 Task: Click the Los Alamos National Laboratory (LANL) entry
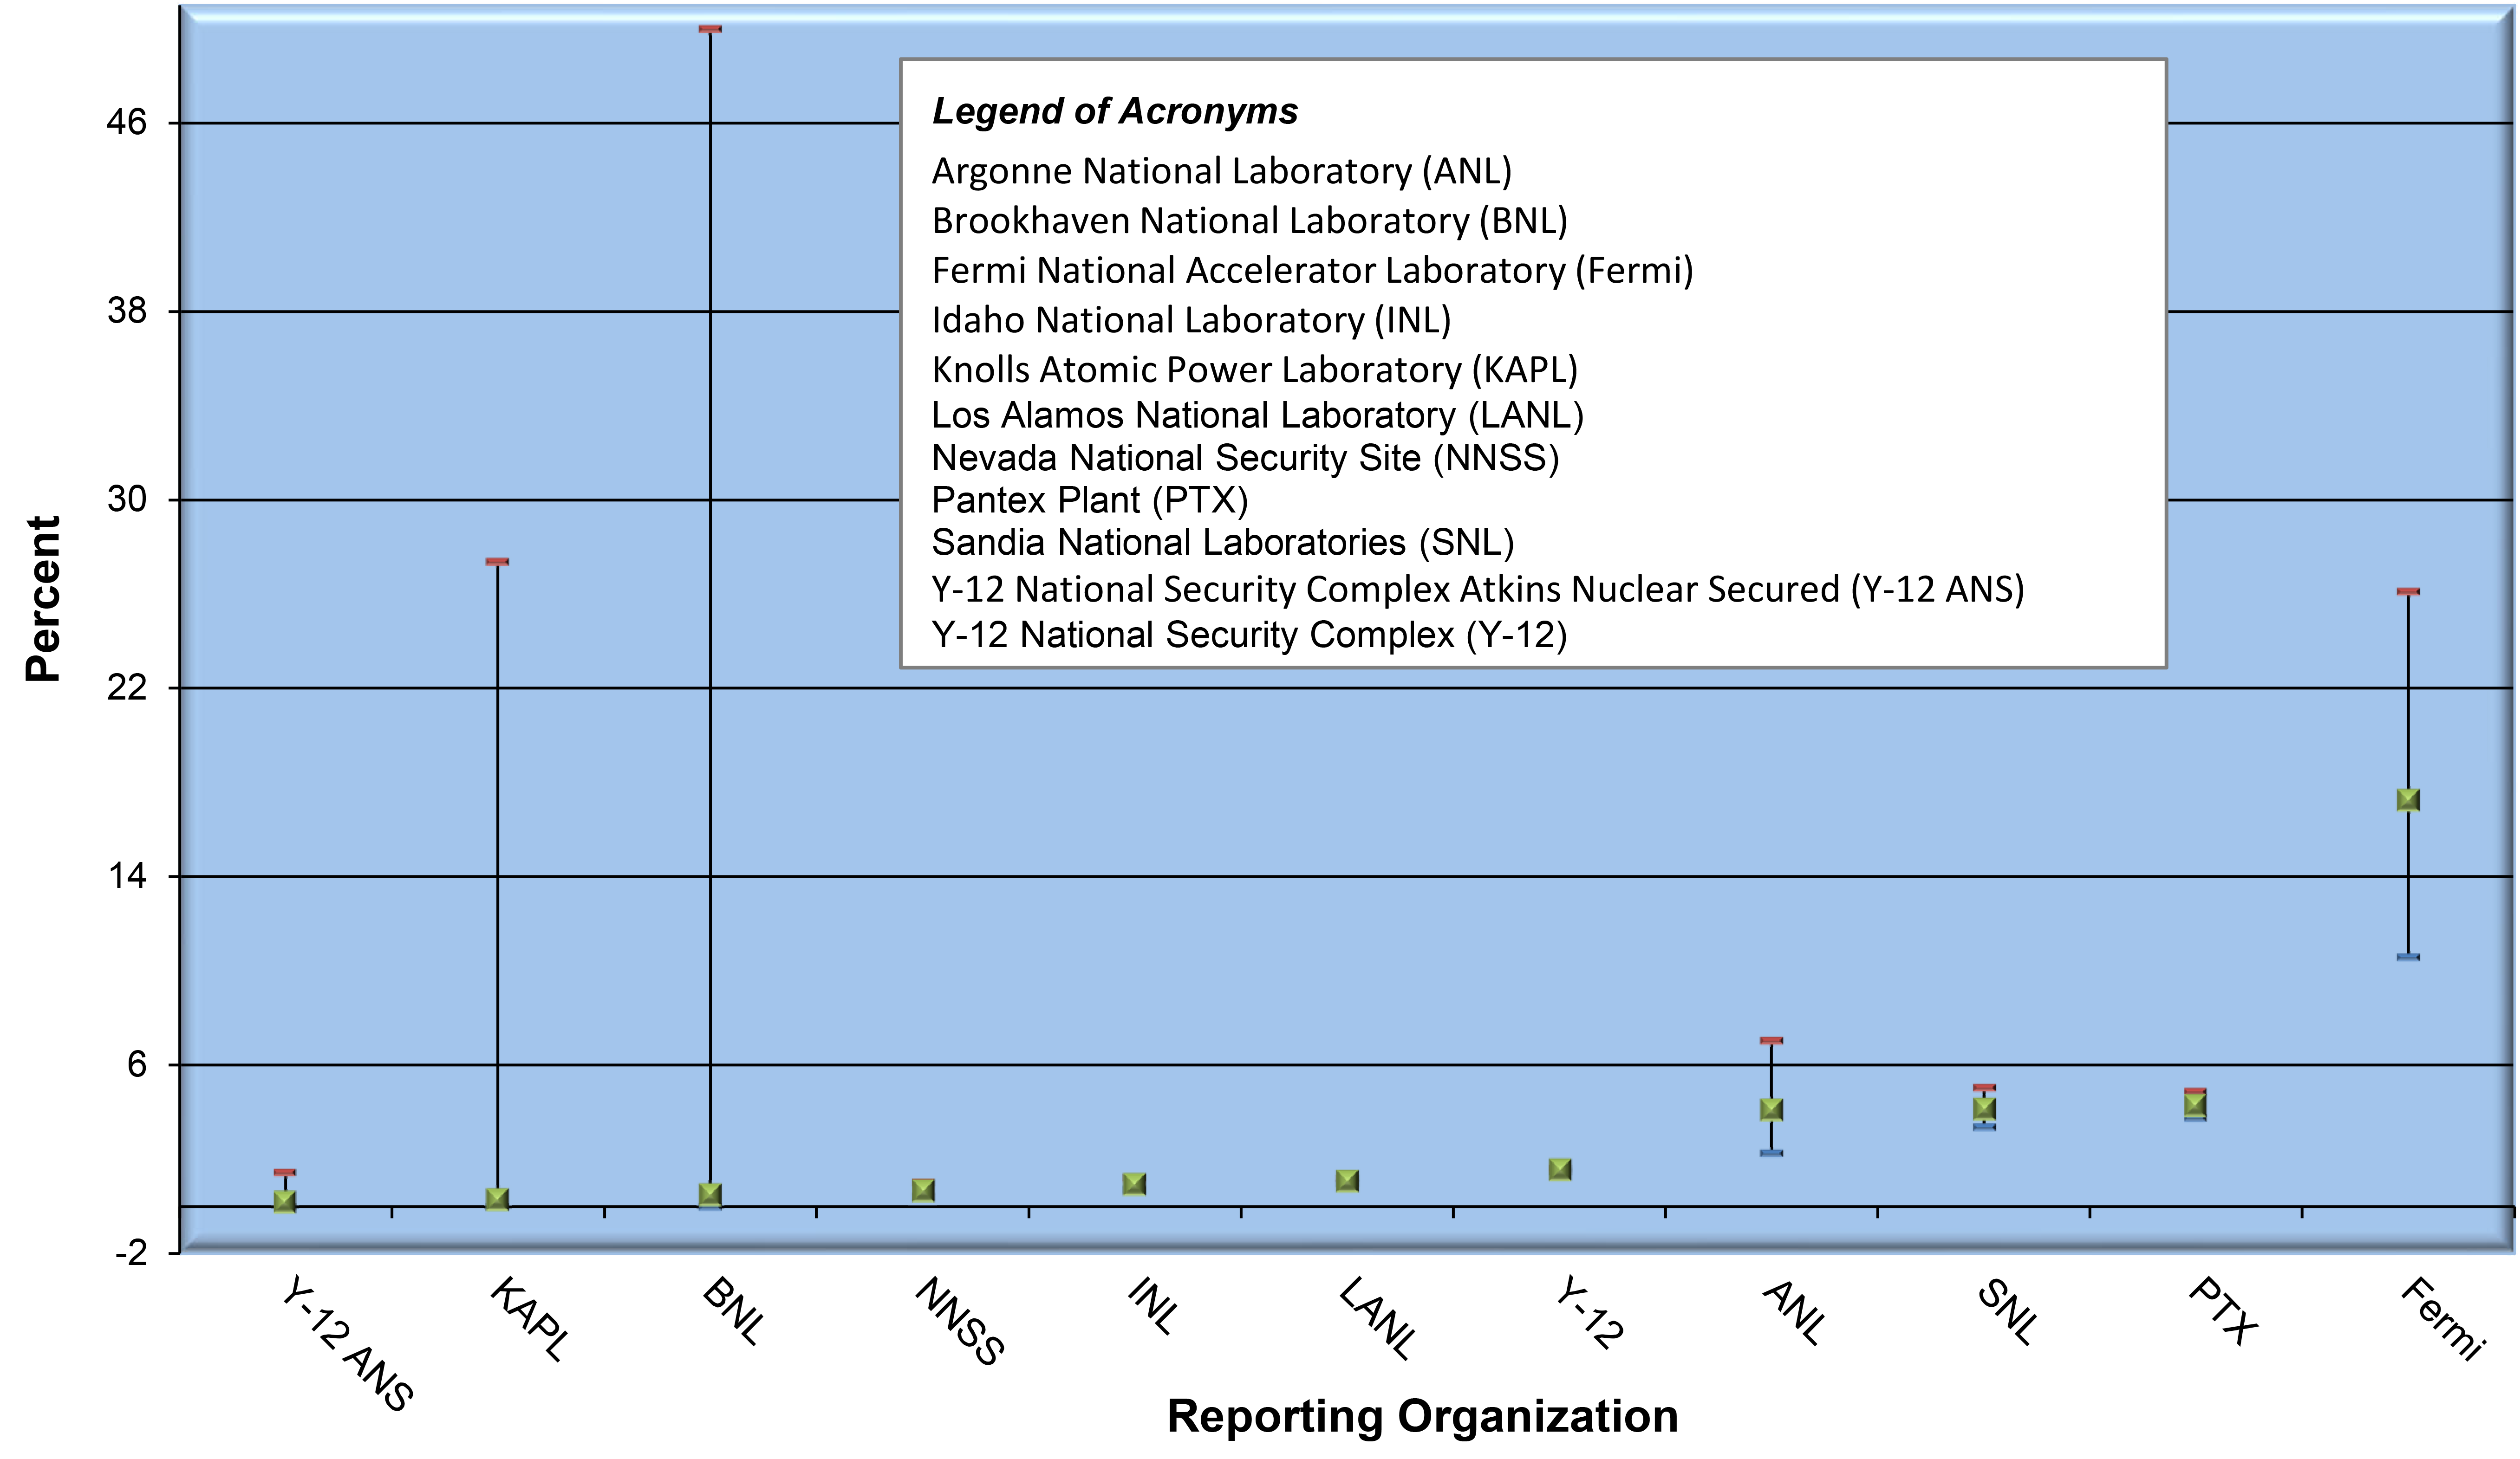(1257, 415)
